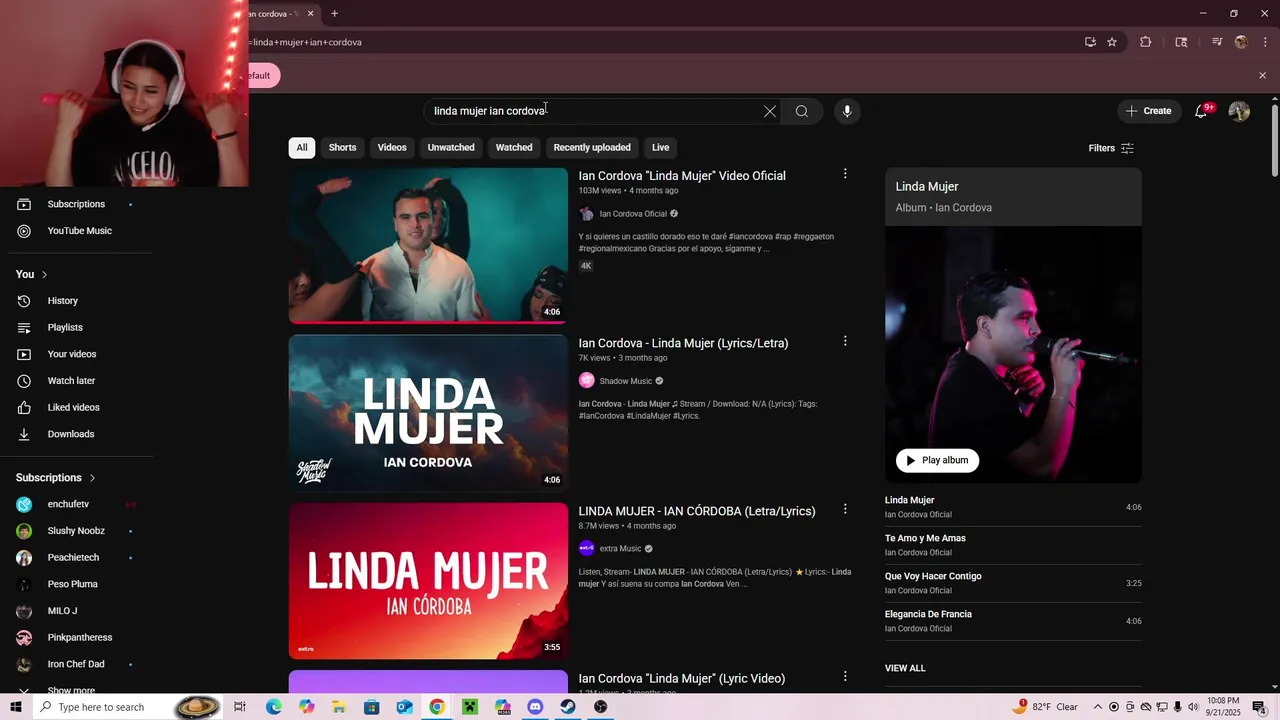The height and width of the screenshot is (720, 1280).
Task: Open title Ian Cordova "Linda Mujer" (Lyric Video)
Action: [682, 679]
